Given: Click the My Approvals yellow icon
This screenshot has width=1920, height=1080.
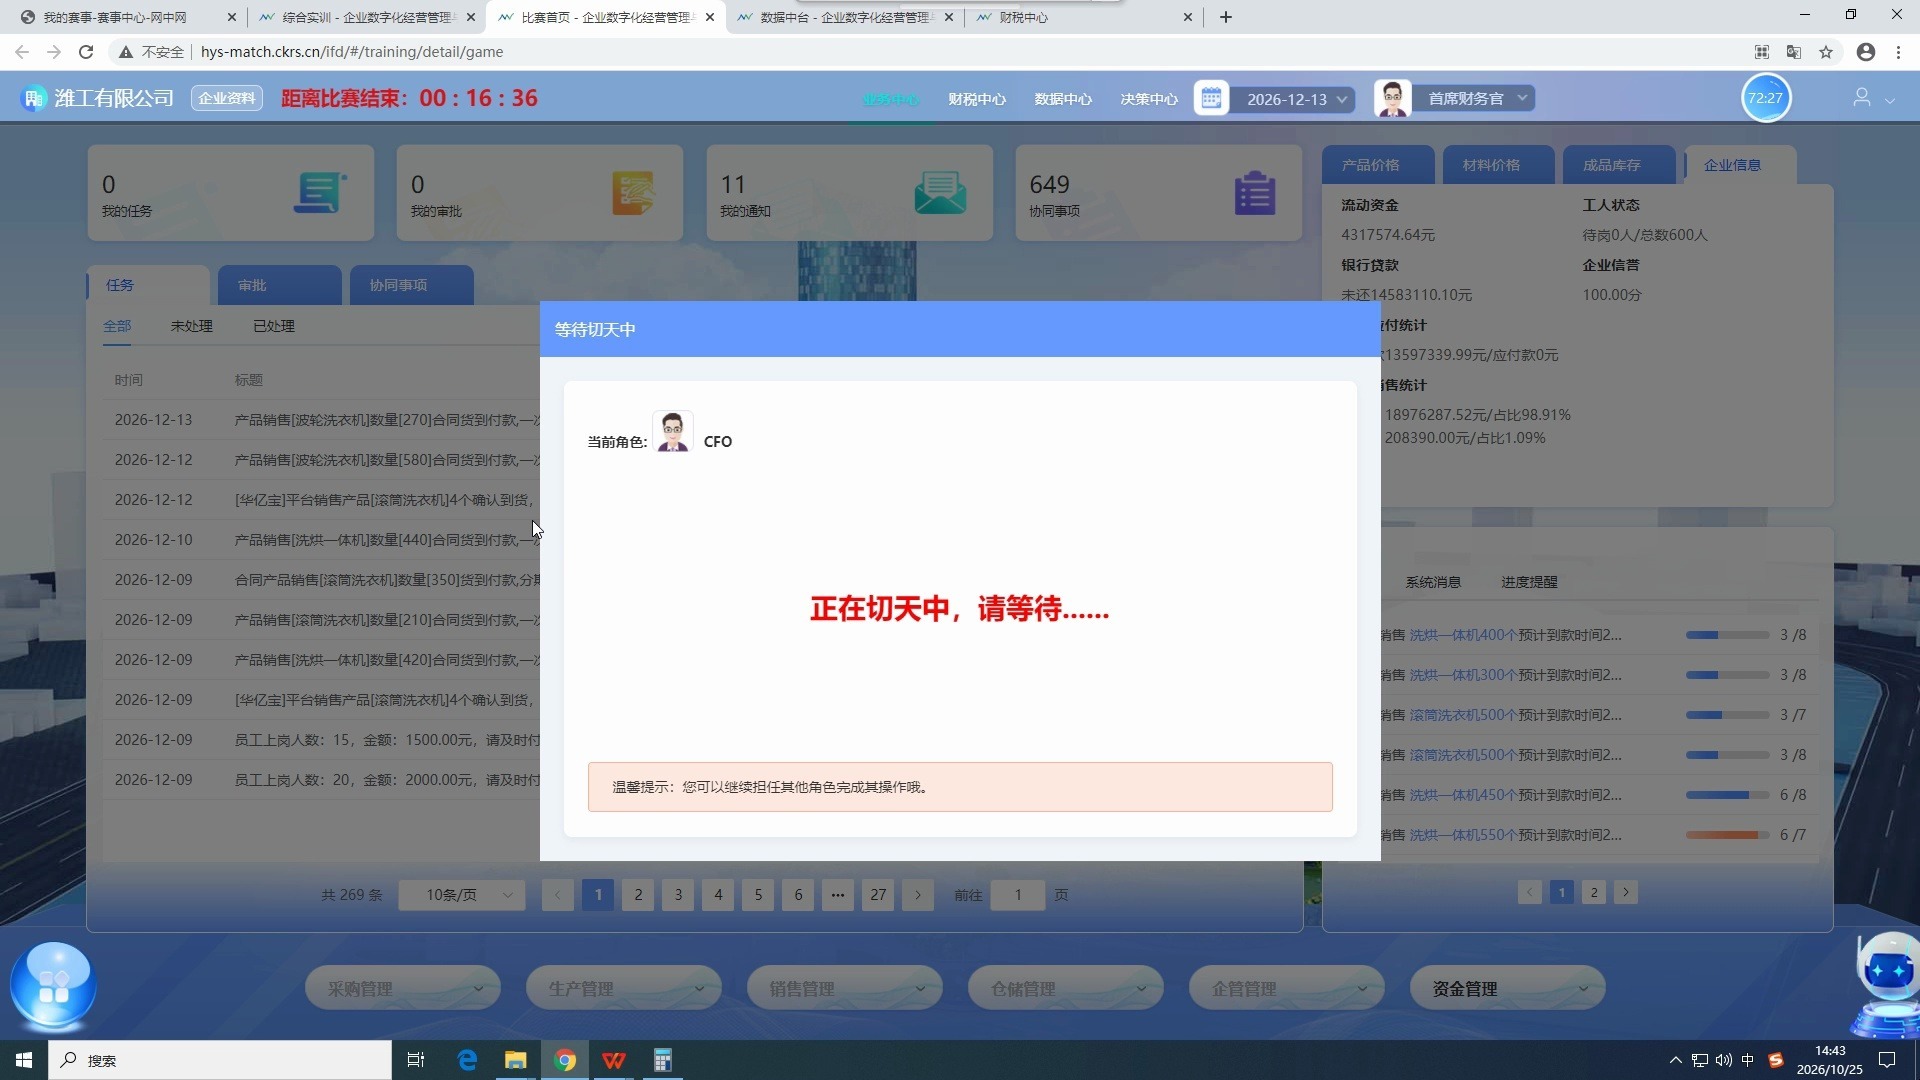Looking at the screenshot, I should tap(633, 192).
